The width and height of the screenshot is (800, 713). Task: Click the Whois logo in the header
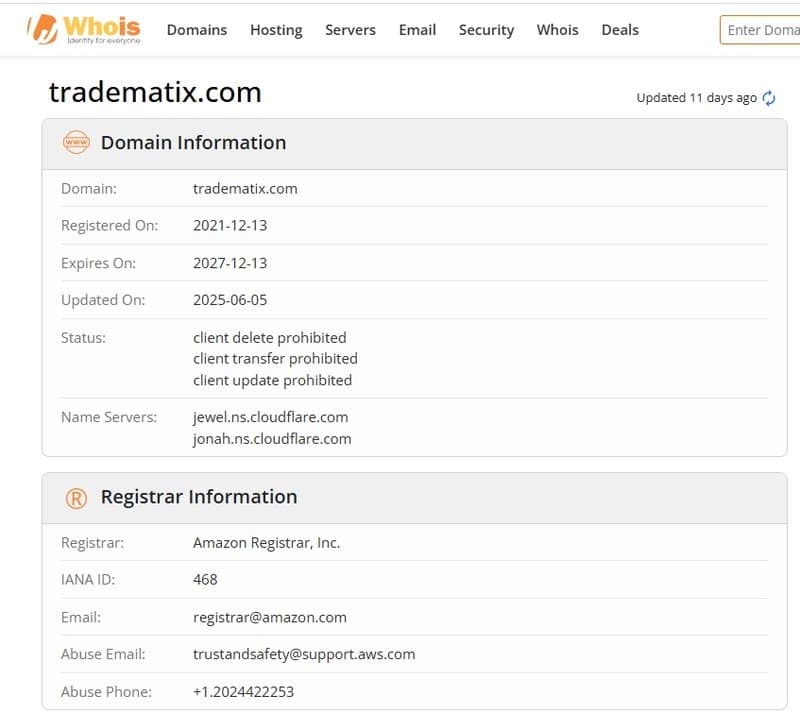point(84,29)
